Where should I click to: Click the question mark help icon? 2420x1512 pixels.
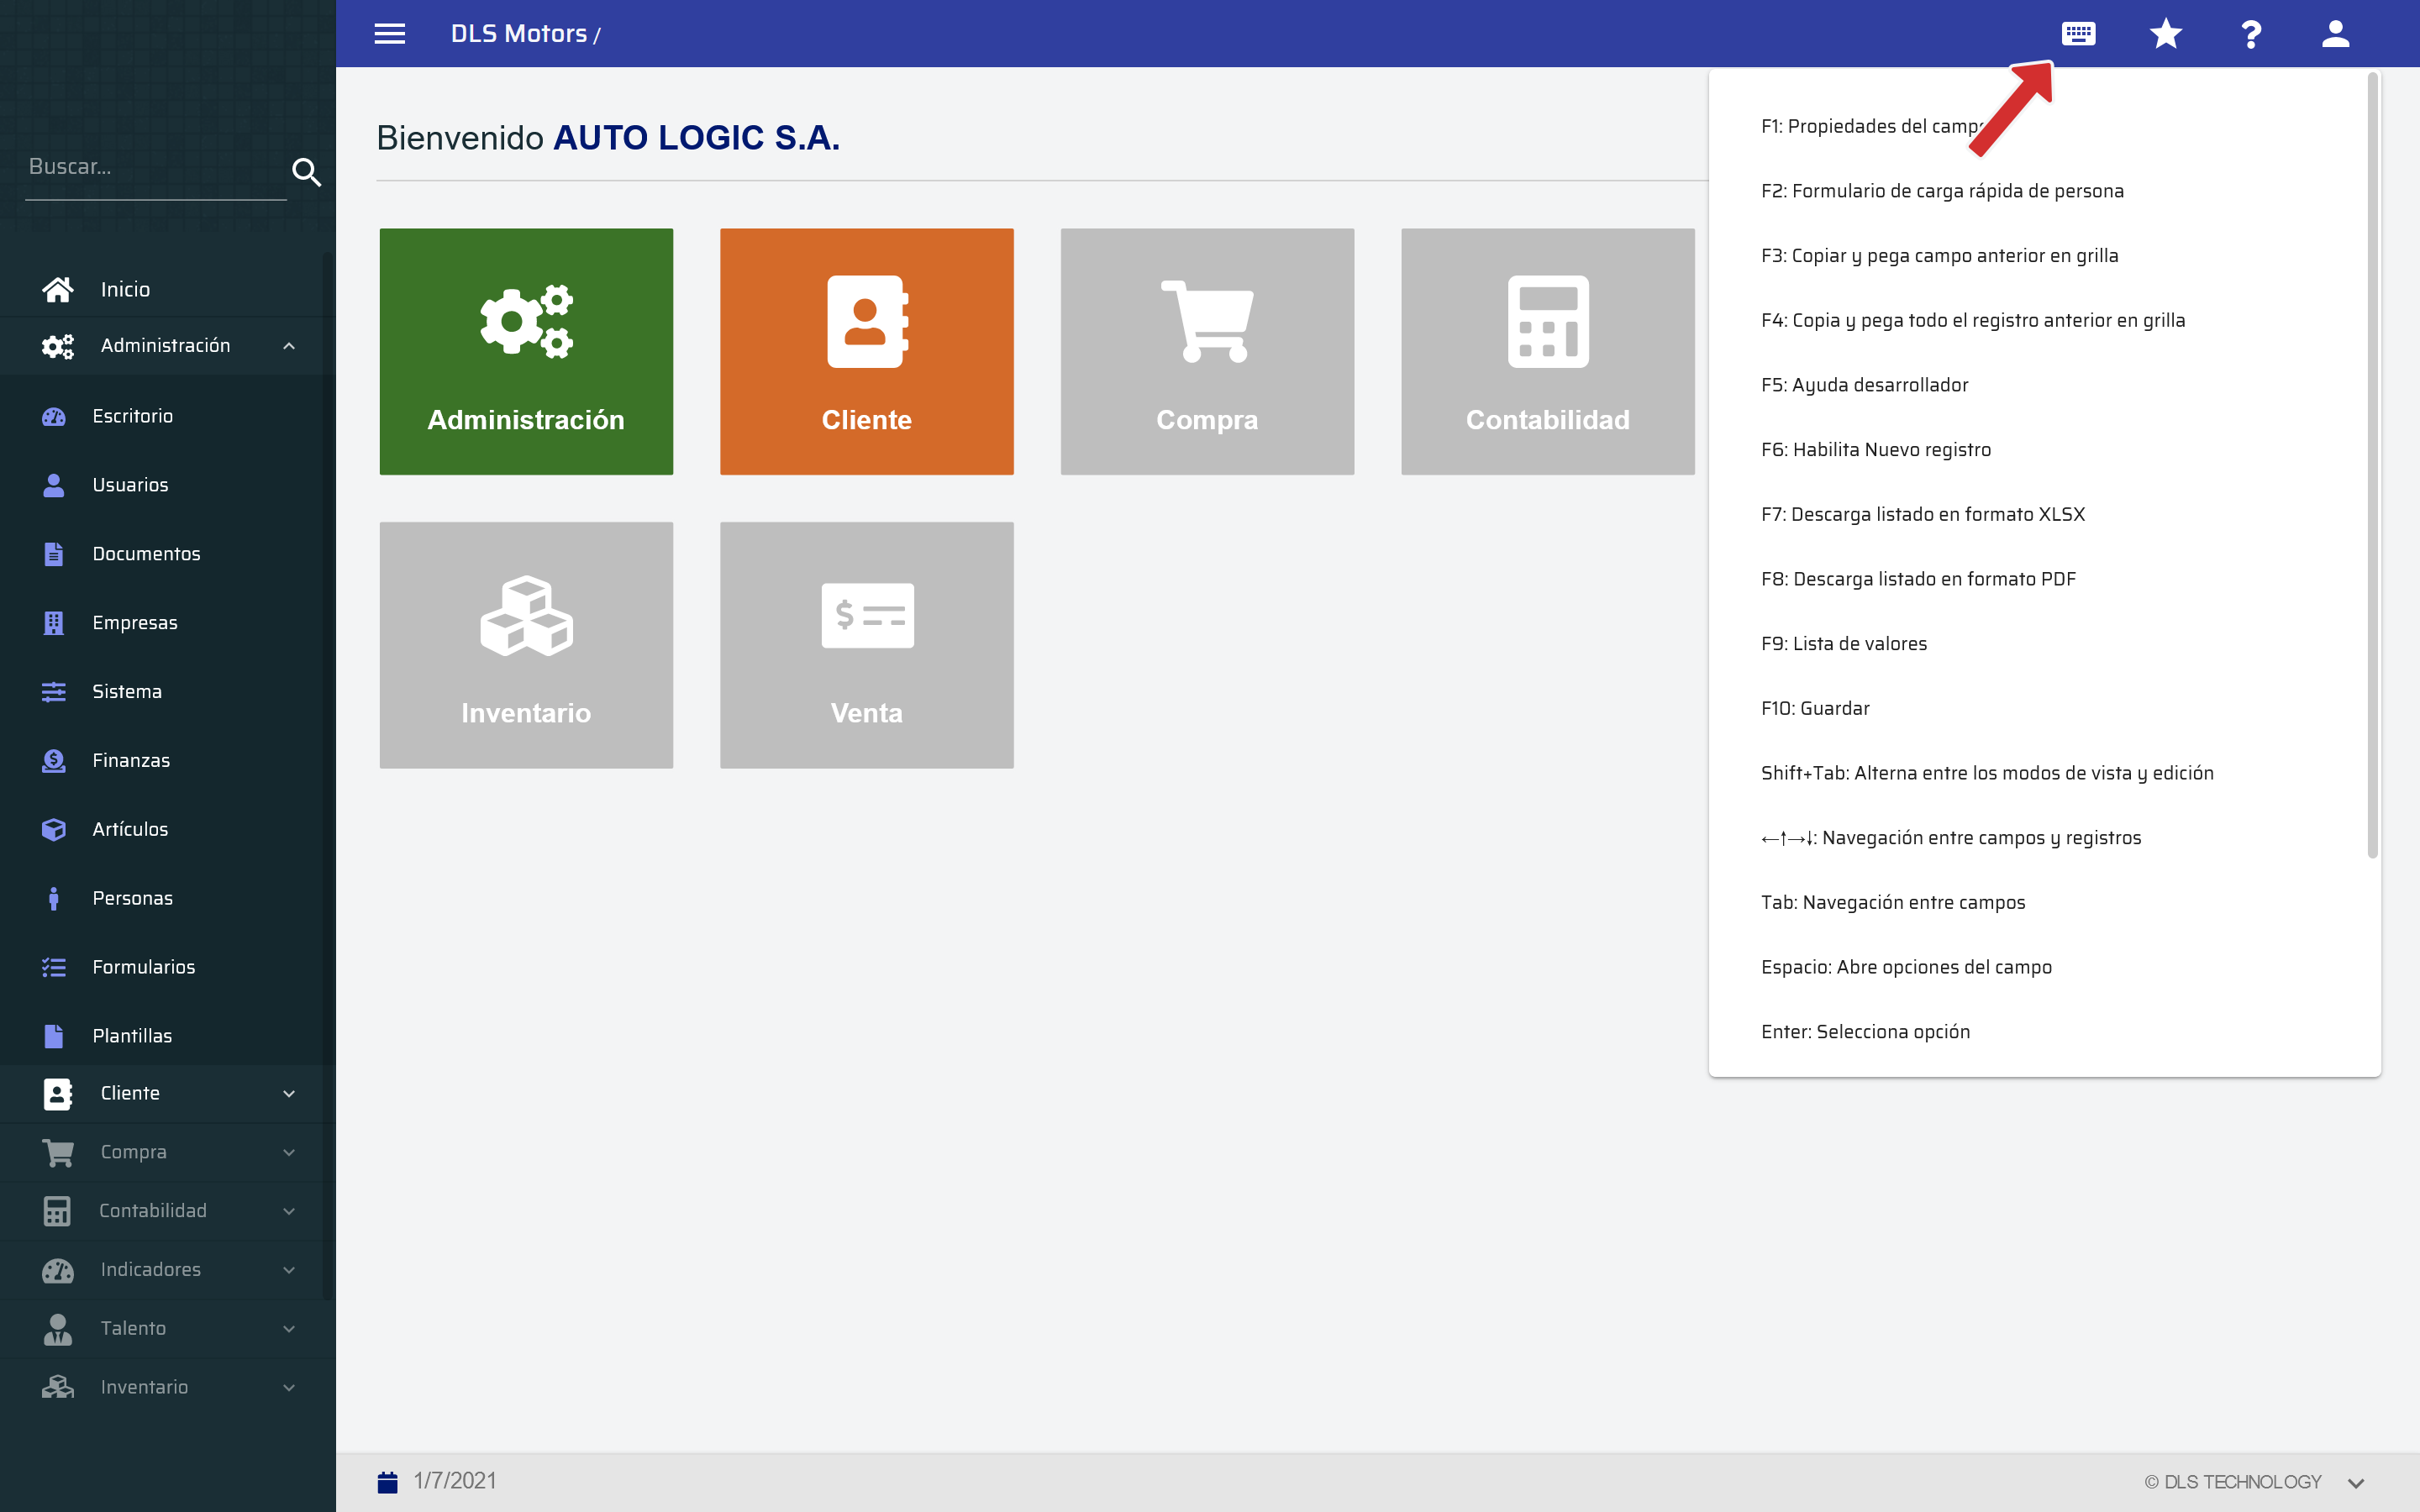click(2250, 34)
